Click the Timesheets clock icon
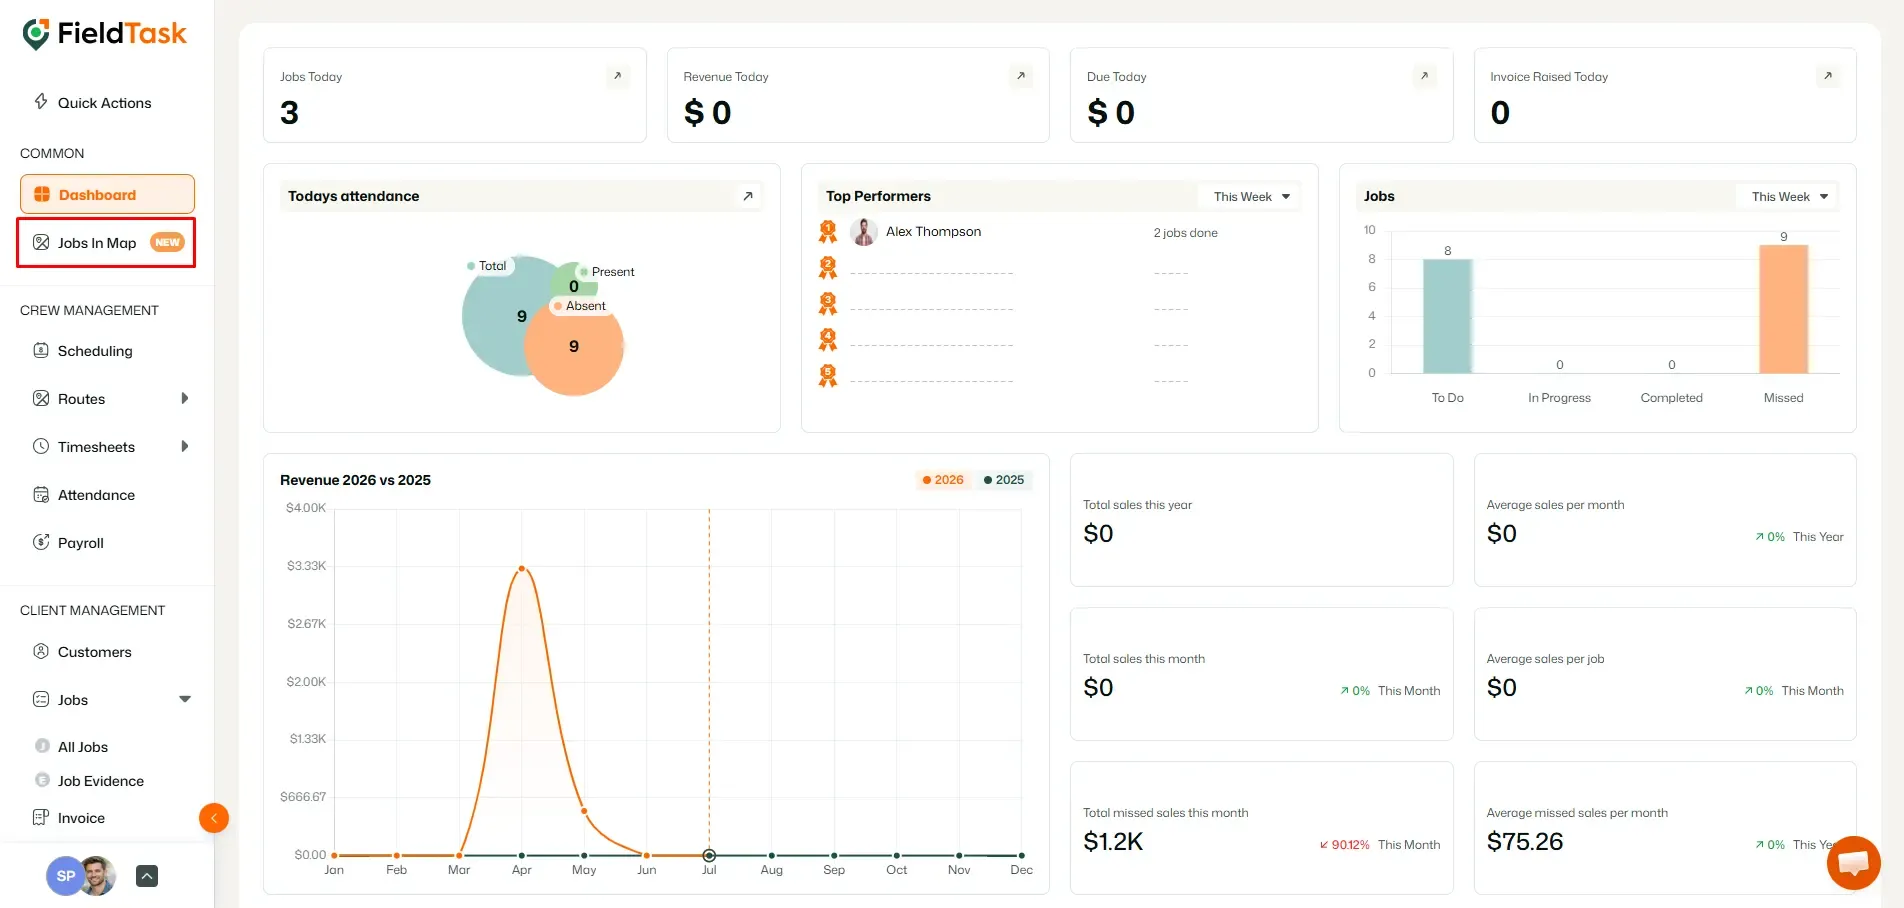Image resolution: width=1904 pixels, height=908 pixels. tap(41, 446)
